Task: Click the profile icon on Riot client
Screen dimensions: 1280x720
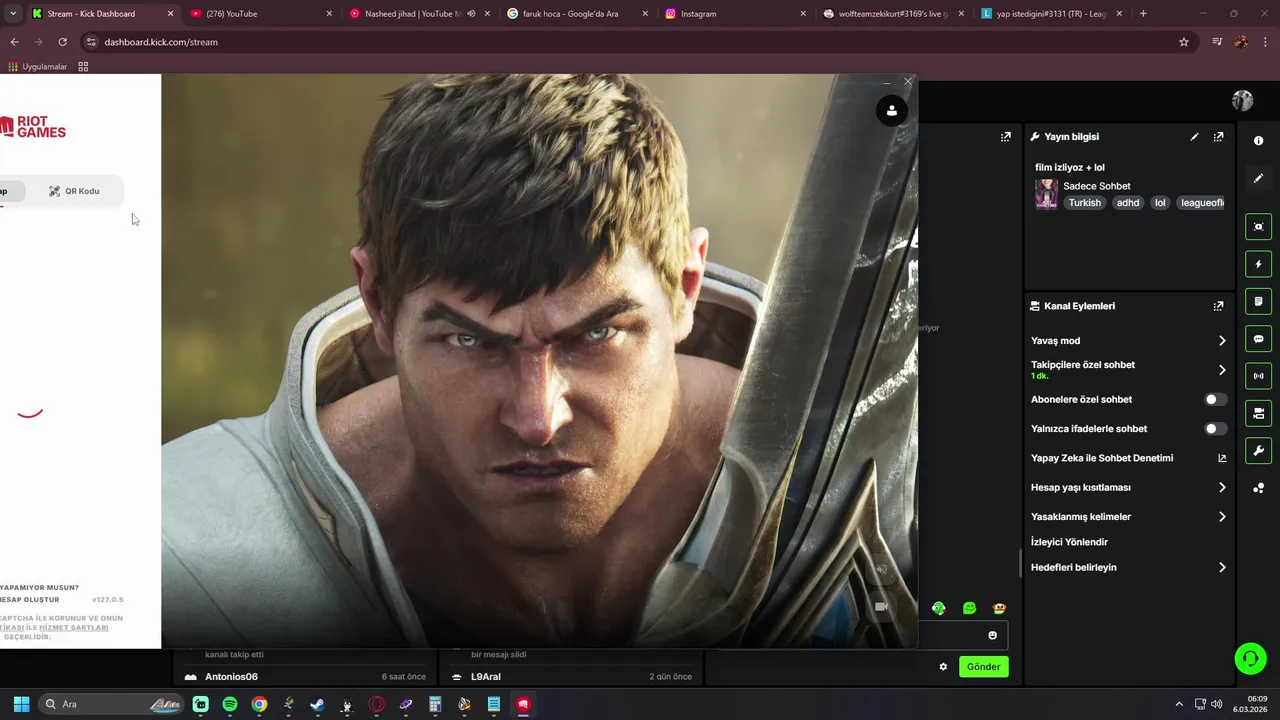Action: 891,111
